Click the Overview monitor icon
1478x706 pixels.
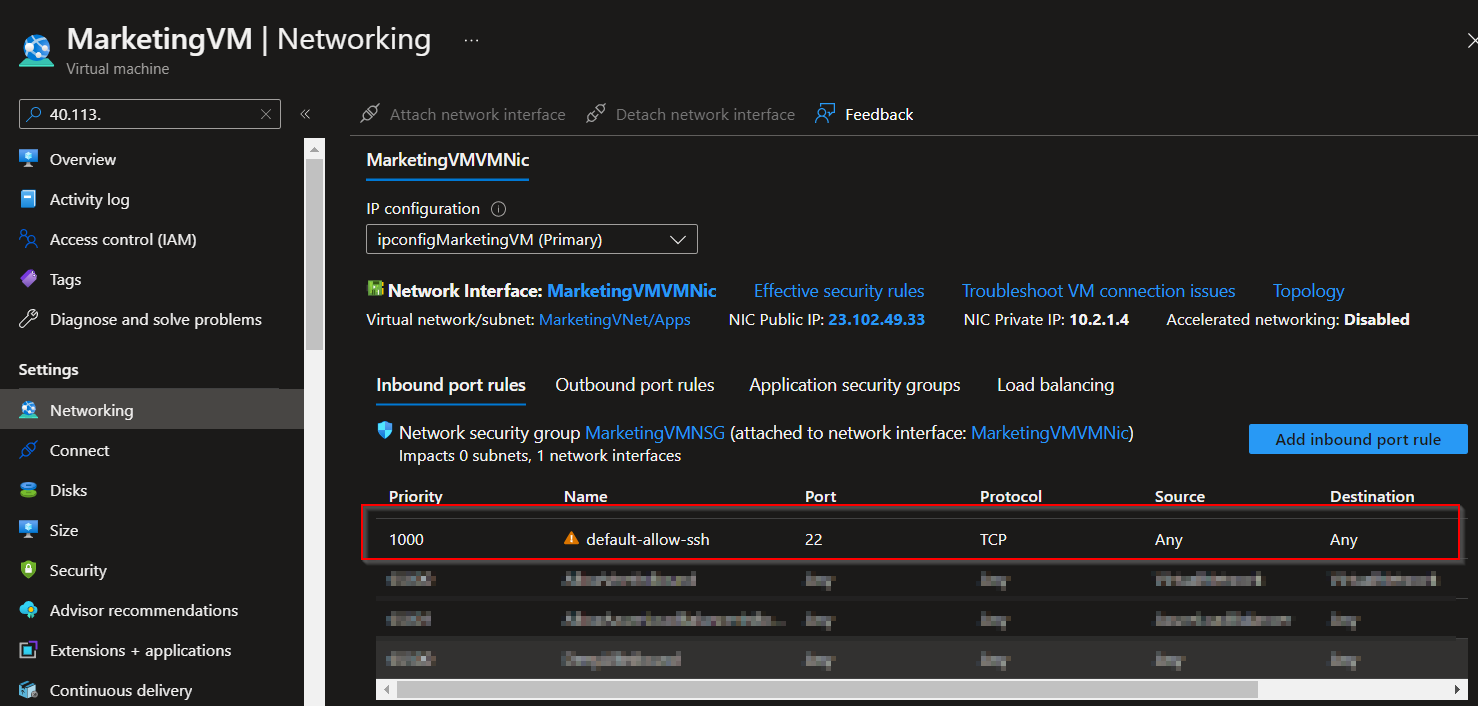click(x=29, y=159)
